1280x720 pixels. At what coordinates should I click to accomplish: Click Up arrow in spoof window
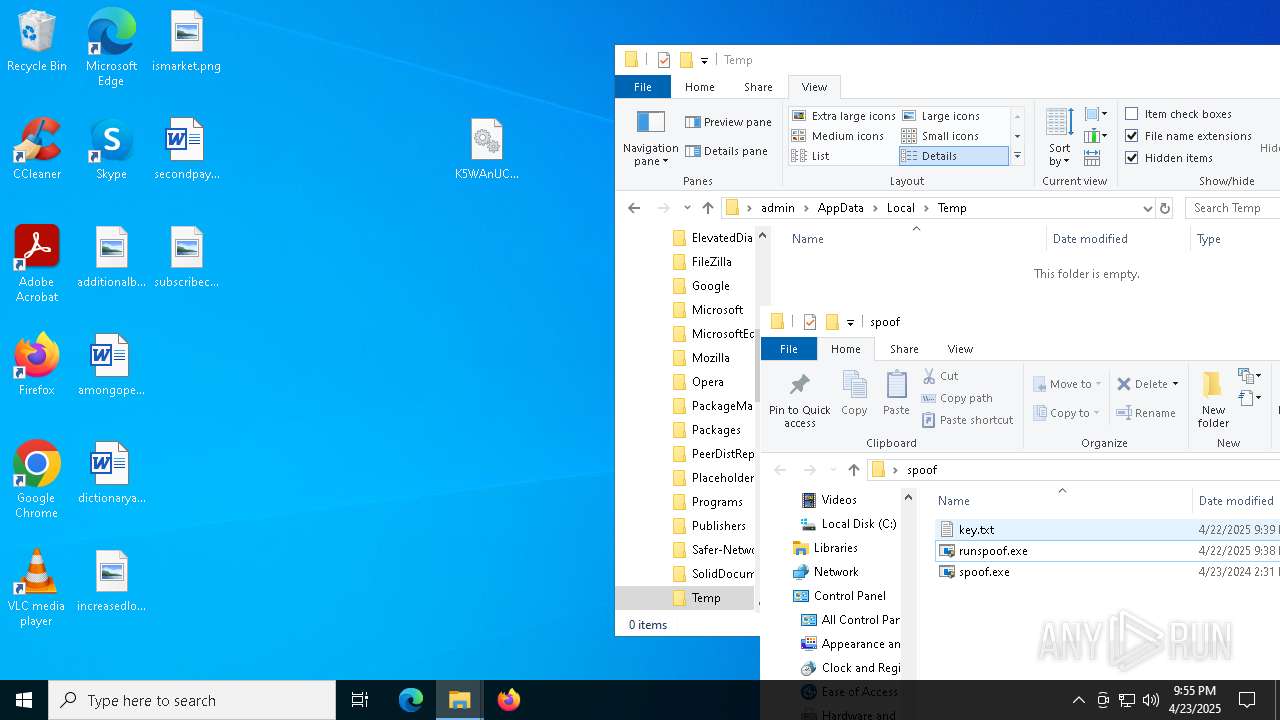[x=853, y=470]
